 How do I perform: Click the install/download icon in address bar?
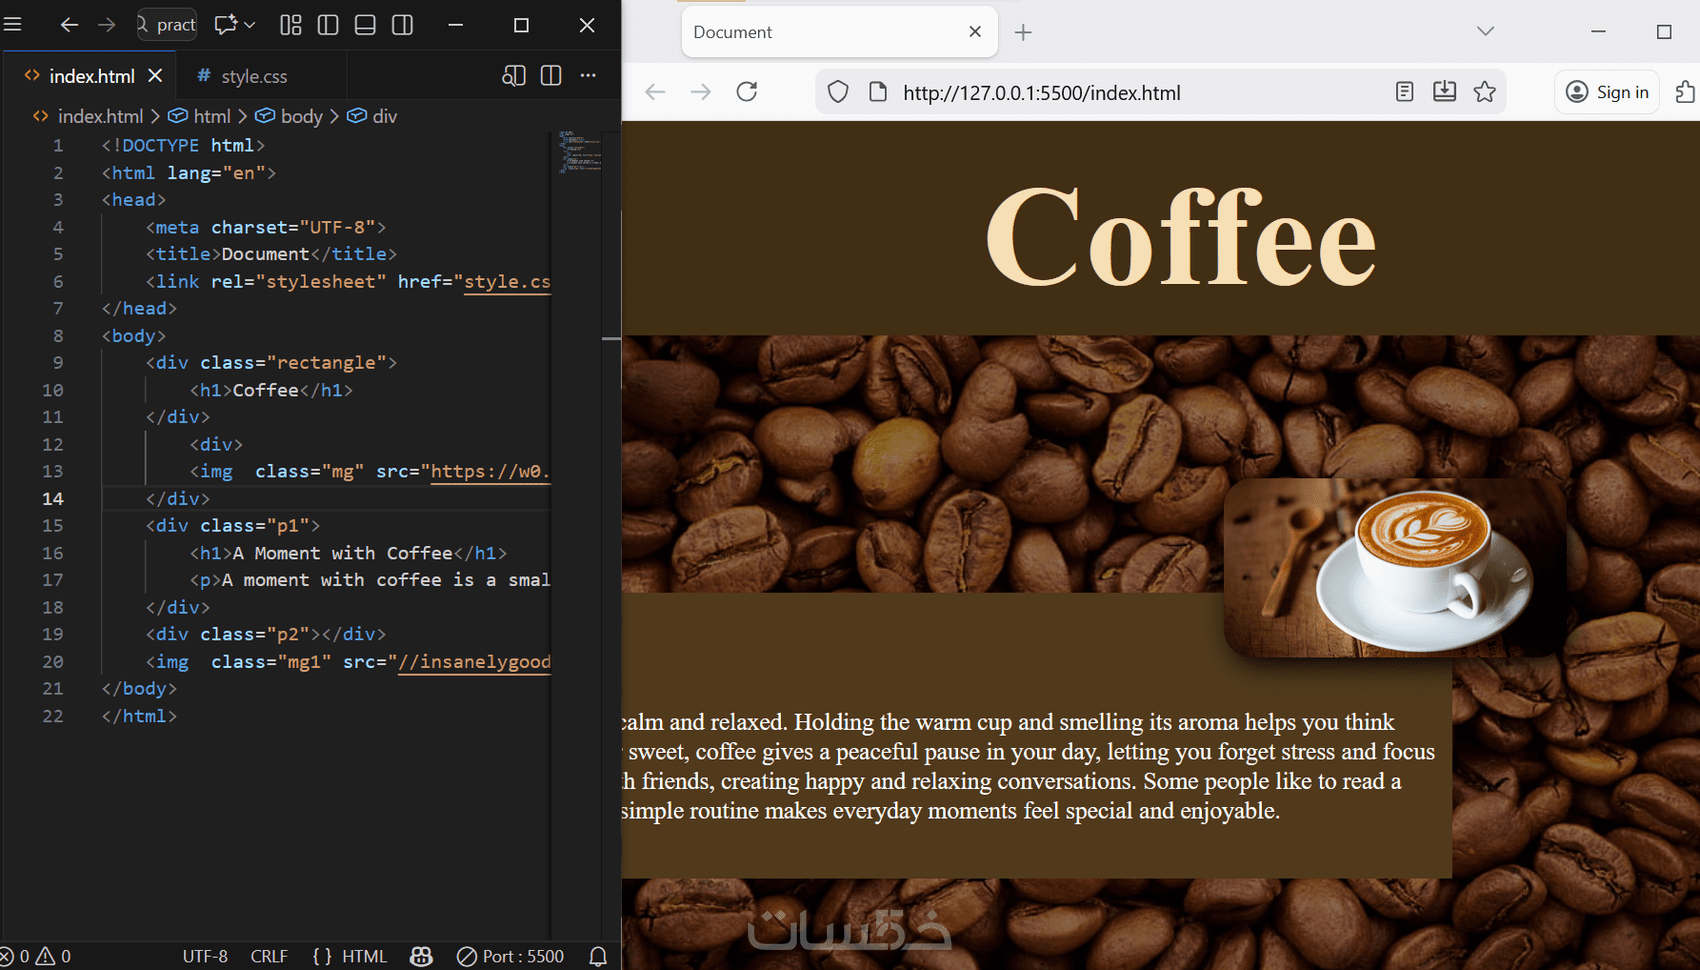pos(1445,92)
